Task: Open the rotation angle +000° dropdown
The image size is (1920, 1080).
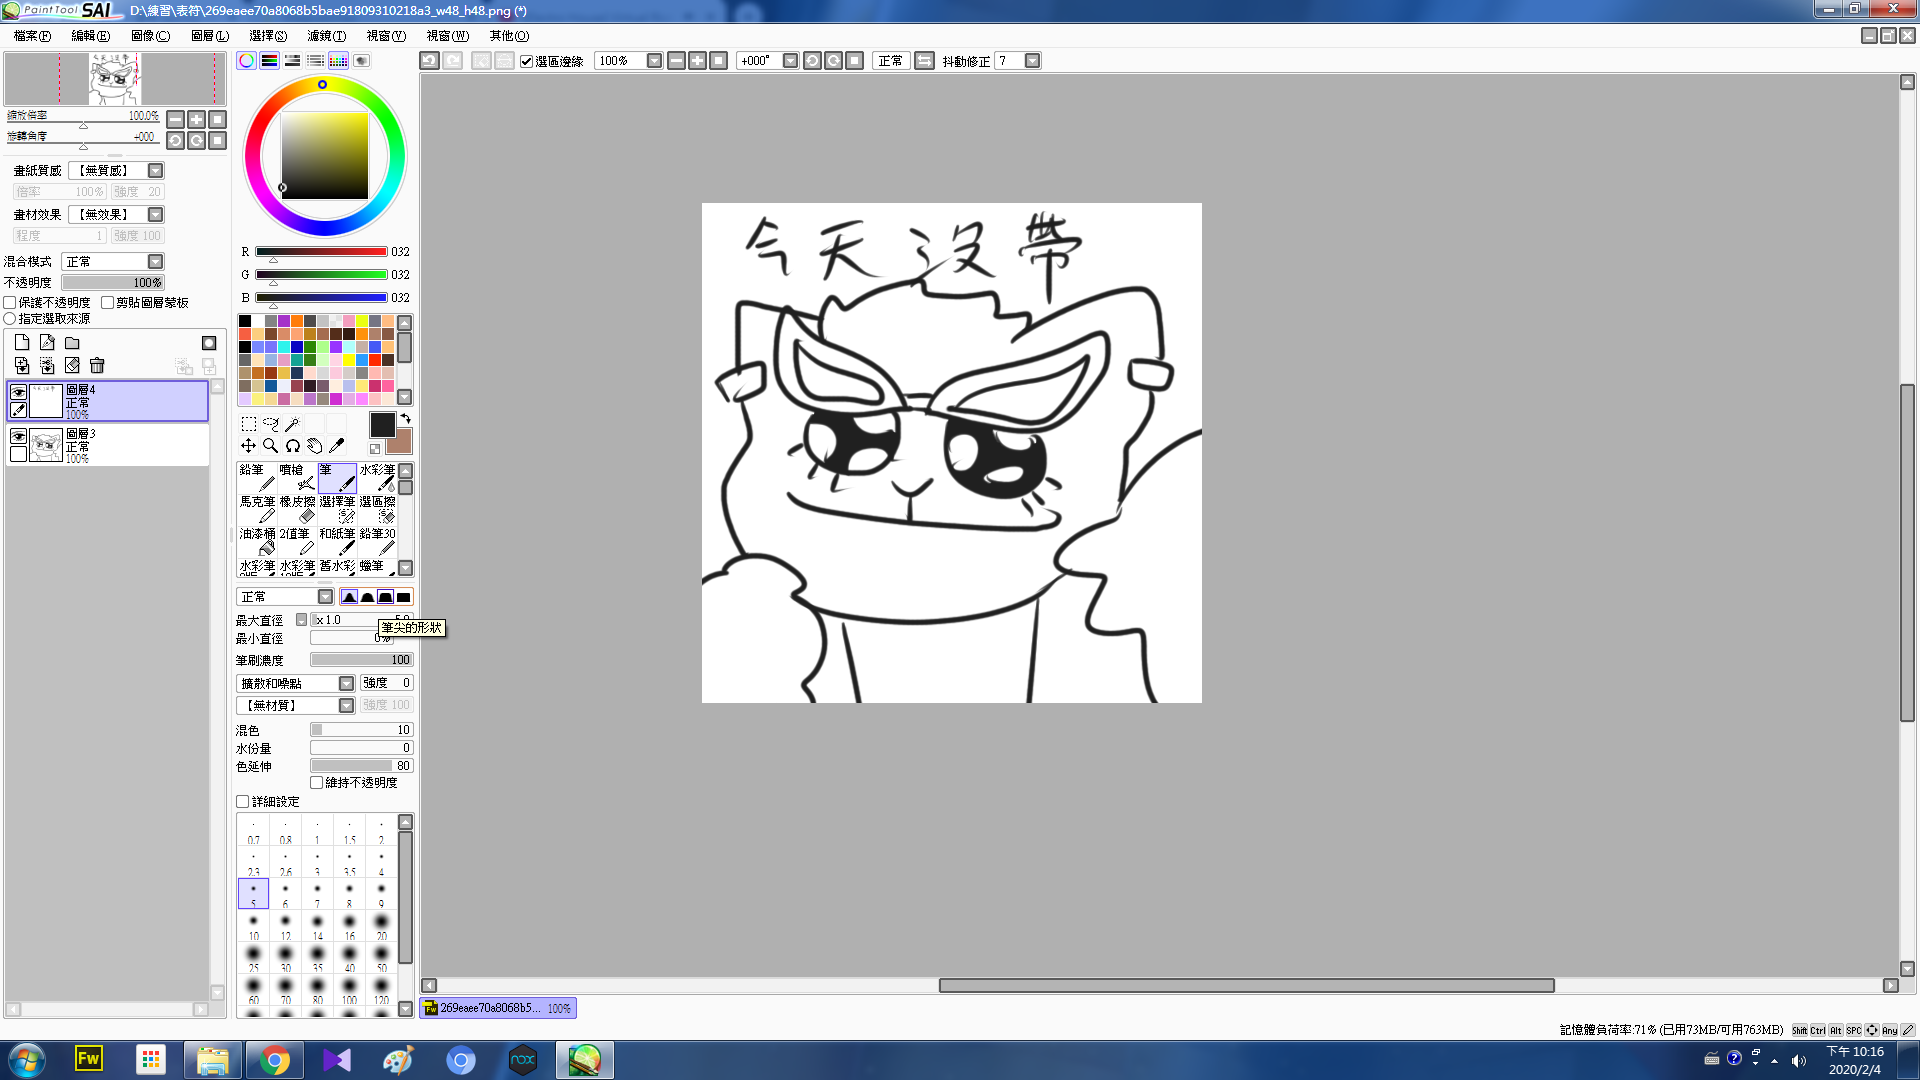Action: [x=790, y=61]
